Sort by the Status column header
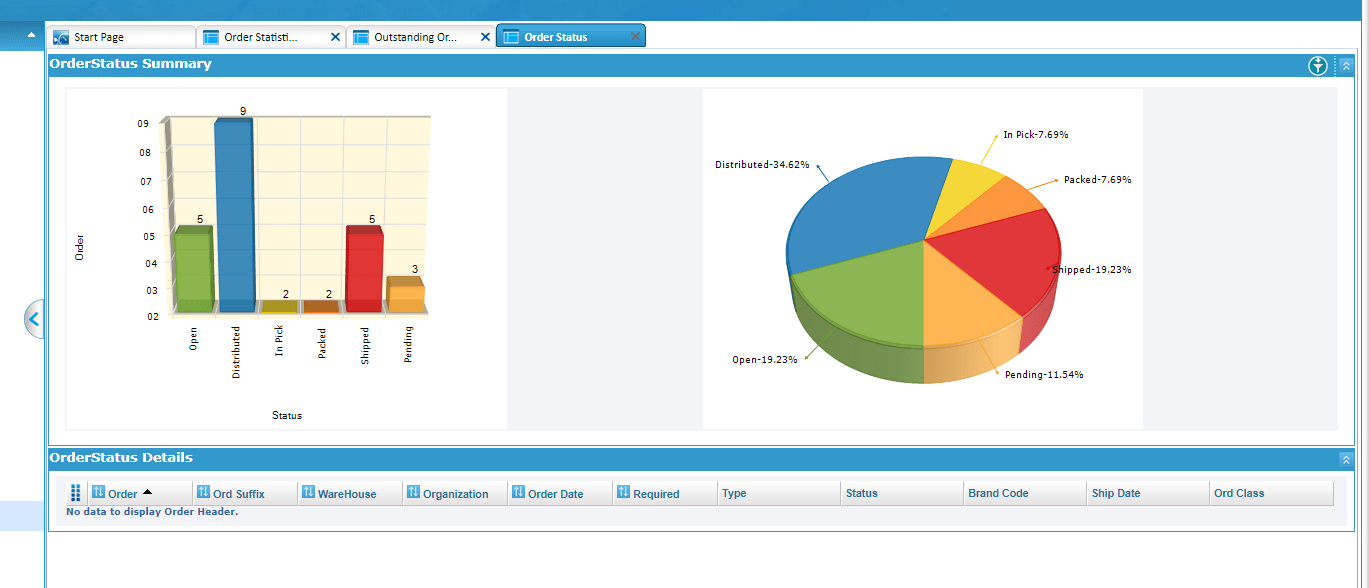 (x=861, y=493)
